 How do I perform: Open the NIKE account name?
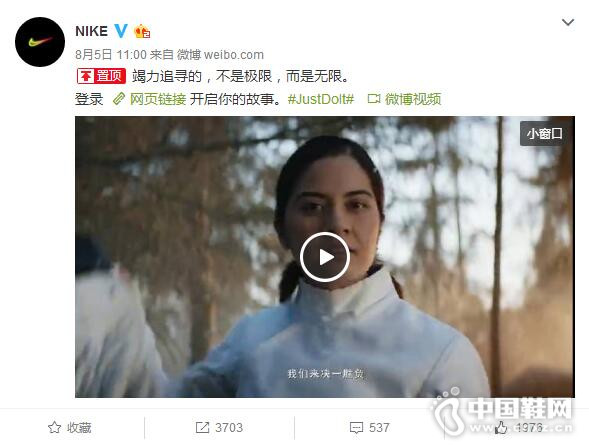pos(92,31)
